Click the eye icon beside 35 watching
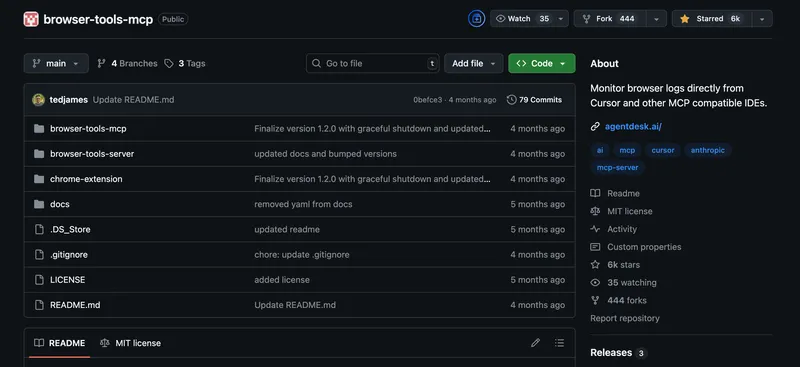 595,282
